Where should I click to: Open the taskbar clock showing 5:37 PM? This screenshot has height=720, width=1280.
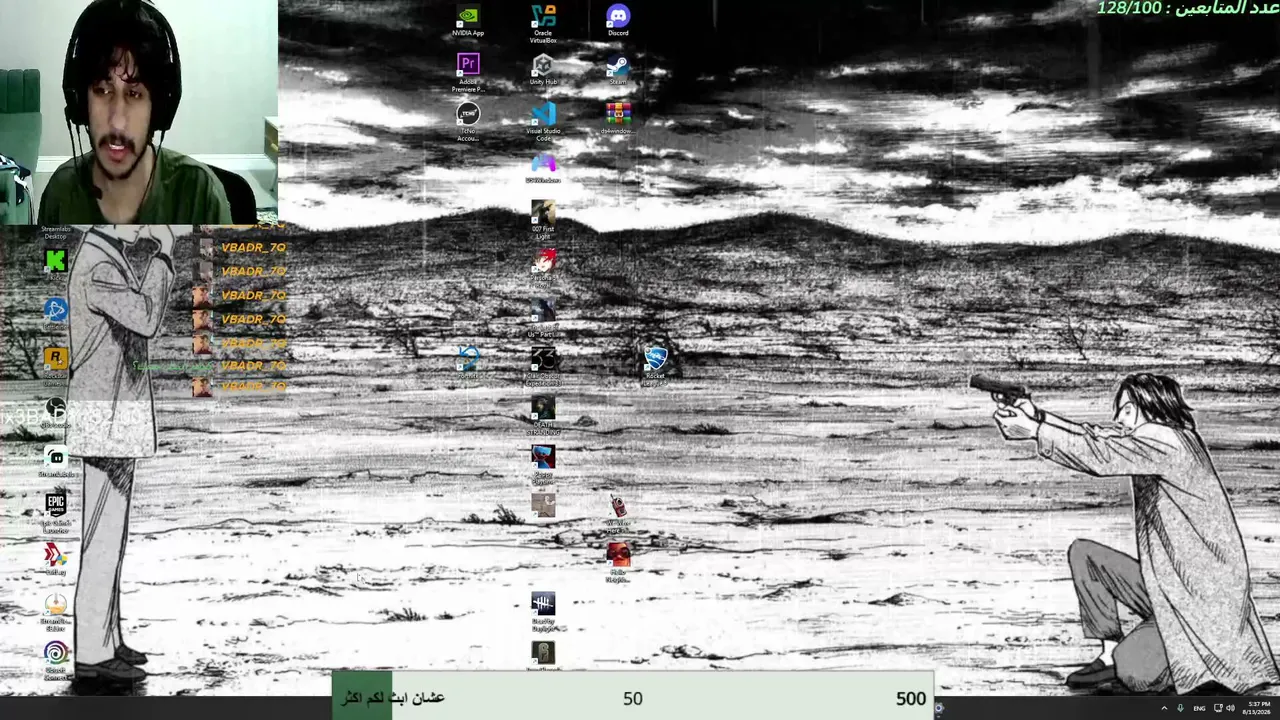(x=1256, y=708)
